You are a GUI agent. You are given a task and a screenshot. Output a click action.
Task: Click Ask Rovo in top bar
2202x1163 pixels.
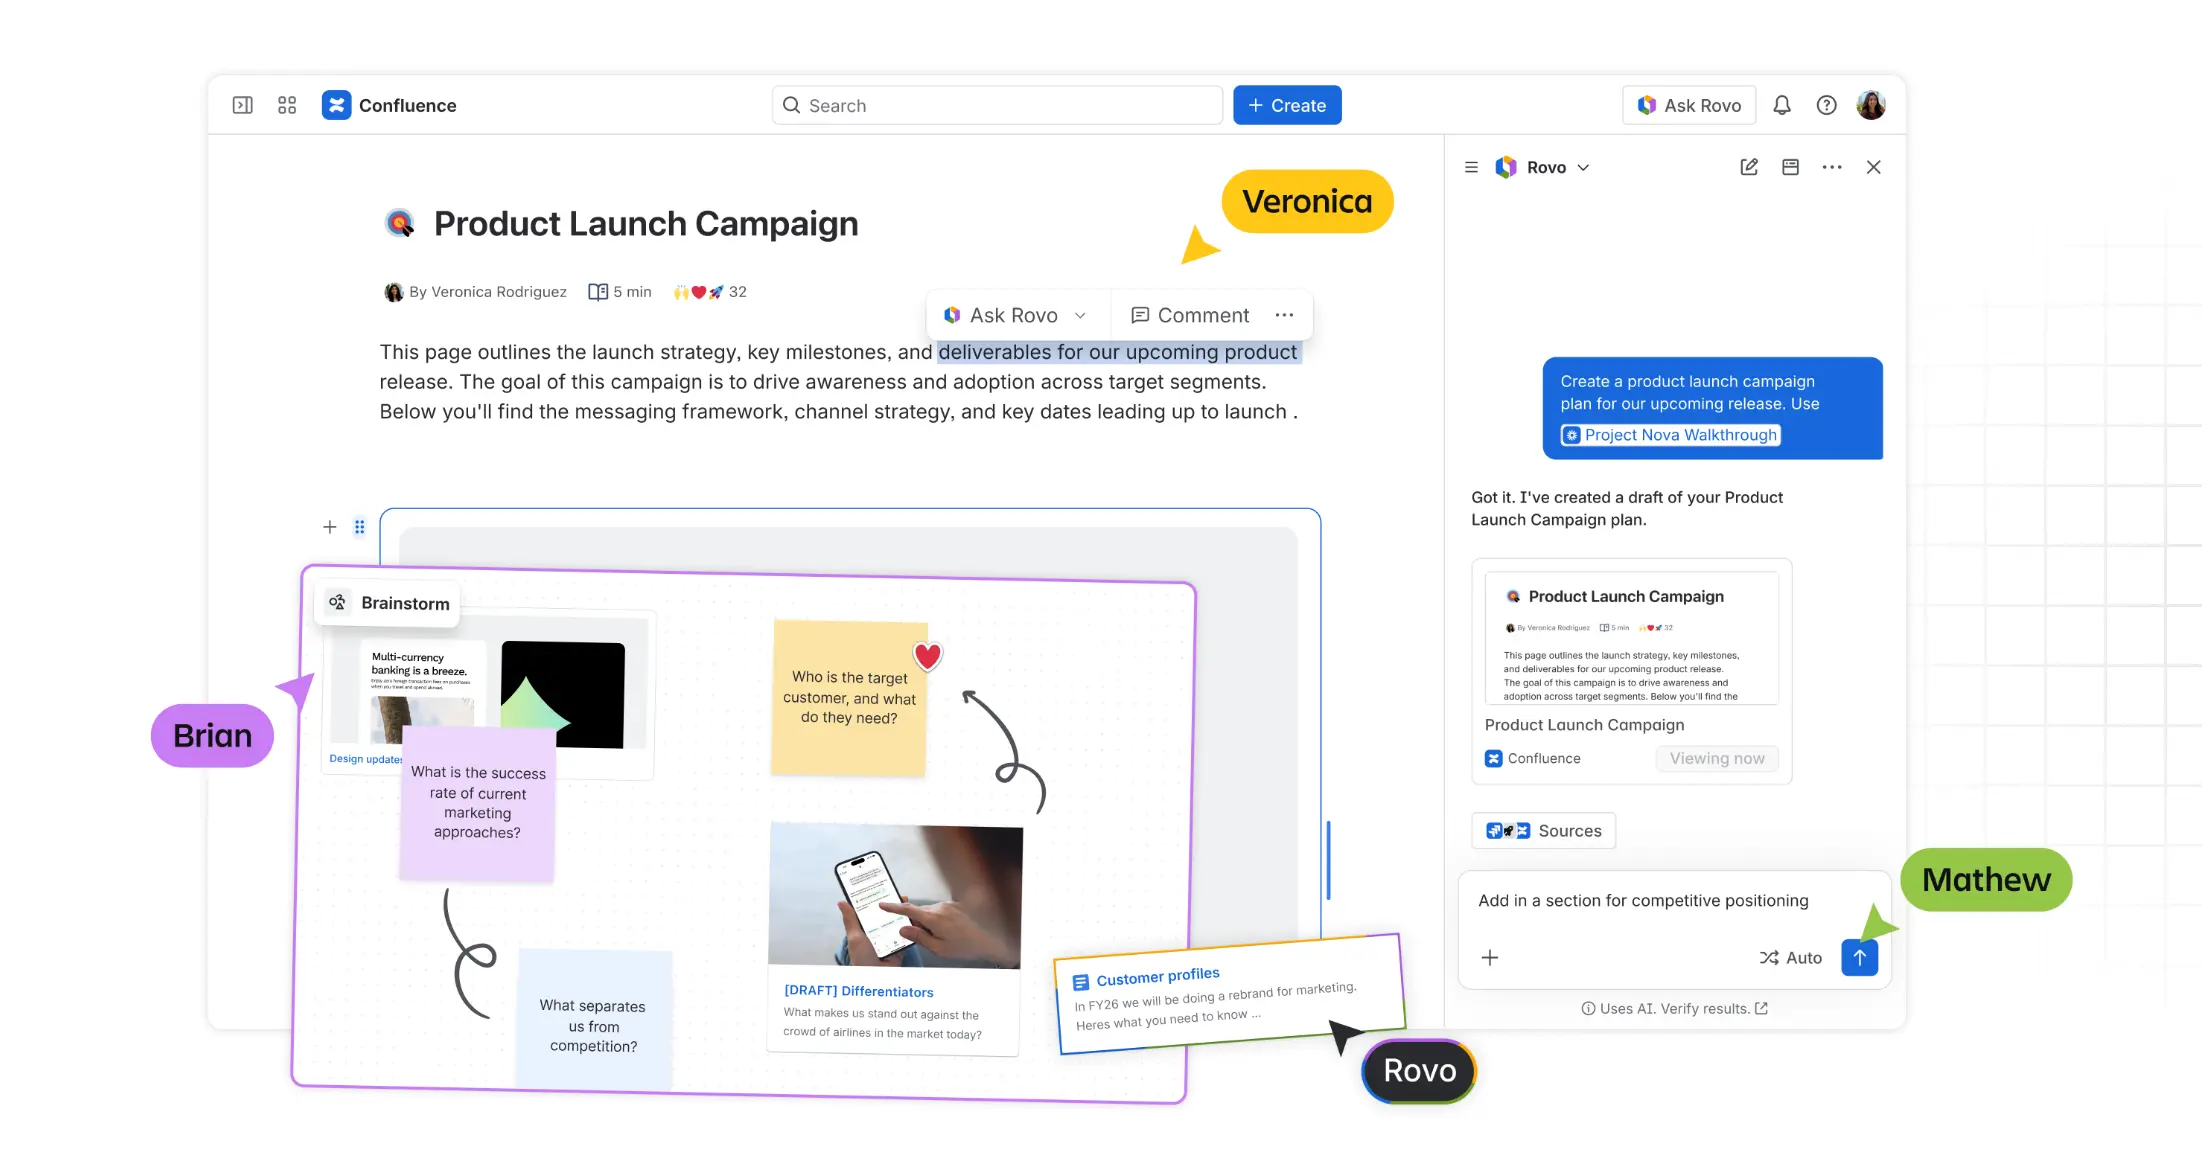(x=1689, y=105)
